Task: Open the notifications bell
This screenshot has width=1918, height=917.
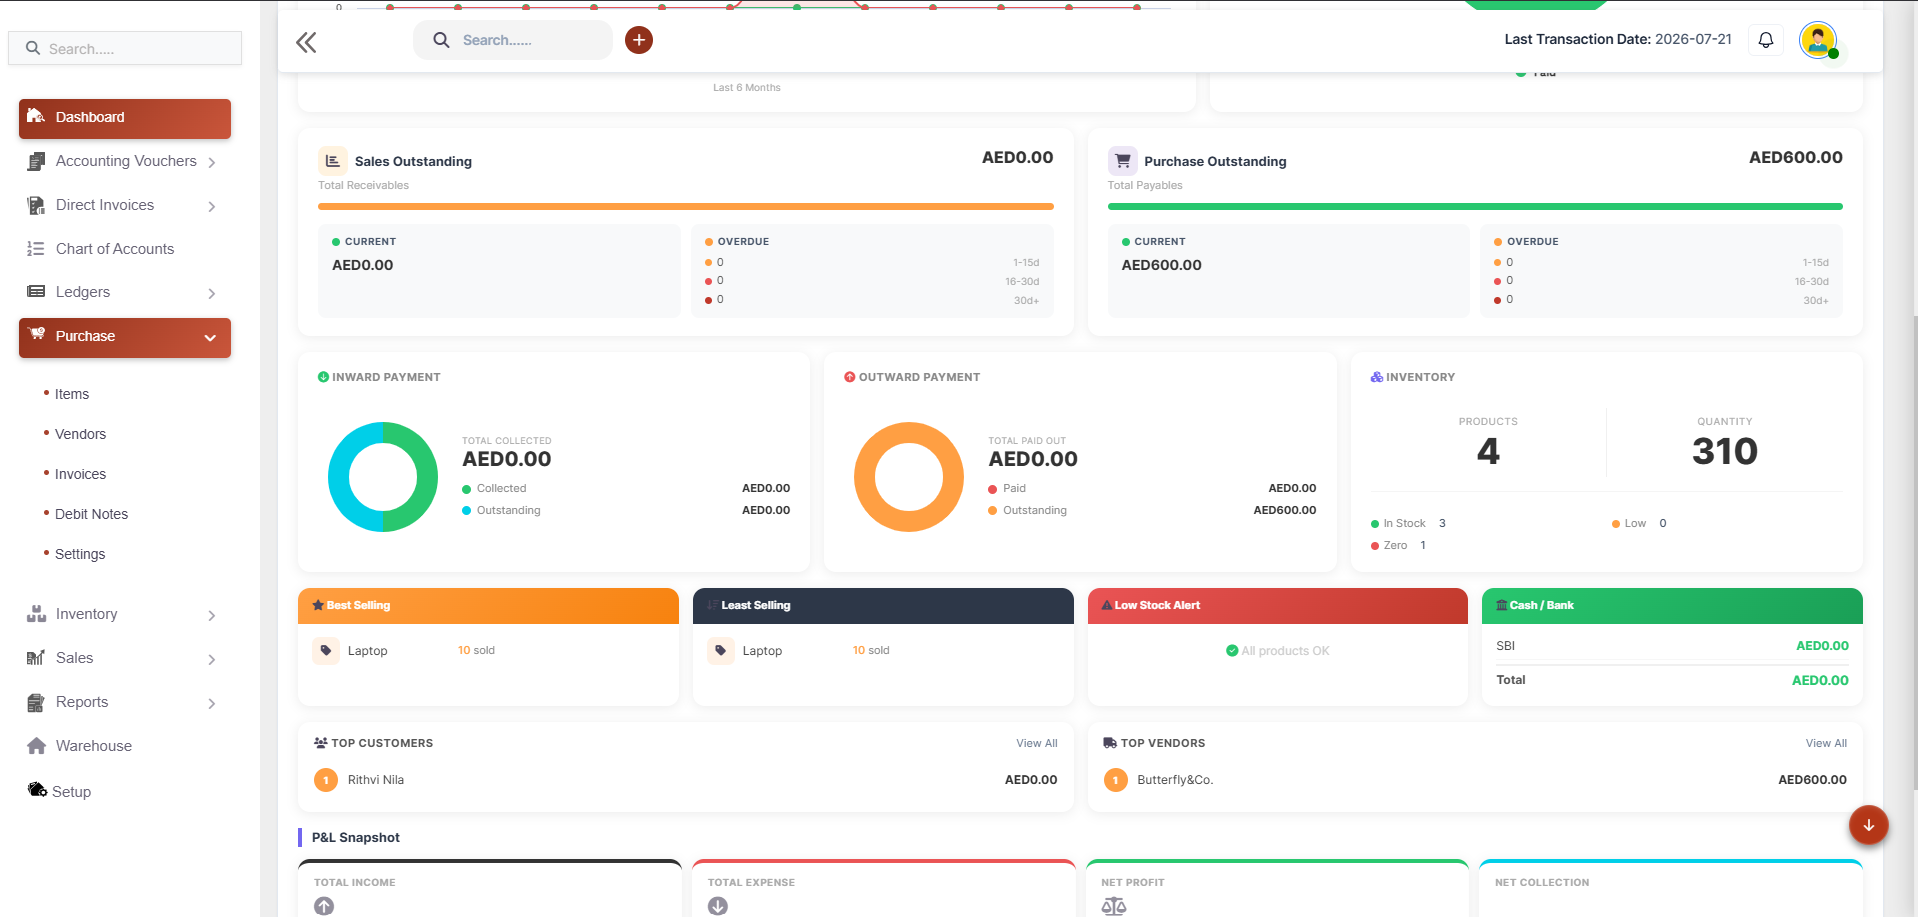Action: [1766, 40]
